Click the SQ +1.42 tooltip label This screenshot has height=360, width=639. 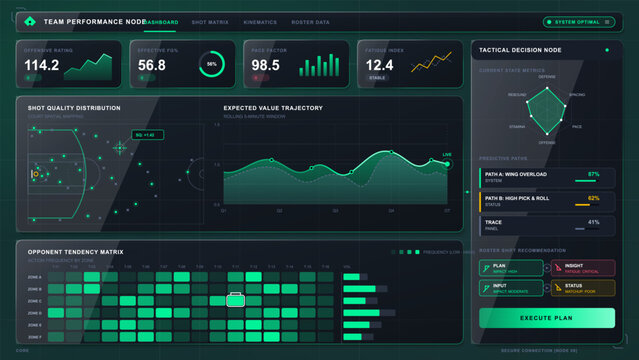coord(148,135)
